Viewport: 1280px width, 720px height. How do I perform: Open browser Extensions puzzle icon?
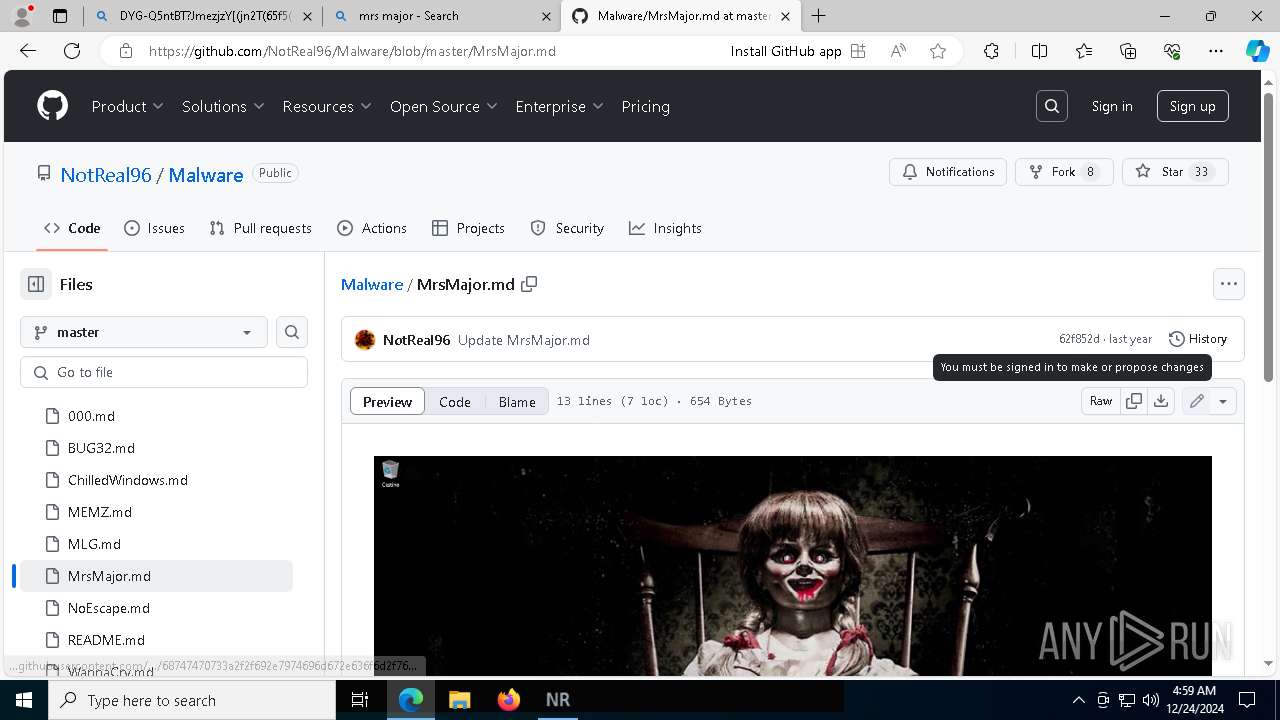(x=991, y=51)
